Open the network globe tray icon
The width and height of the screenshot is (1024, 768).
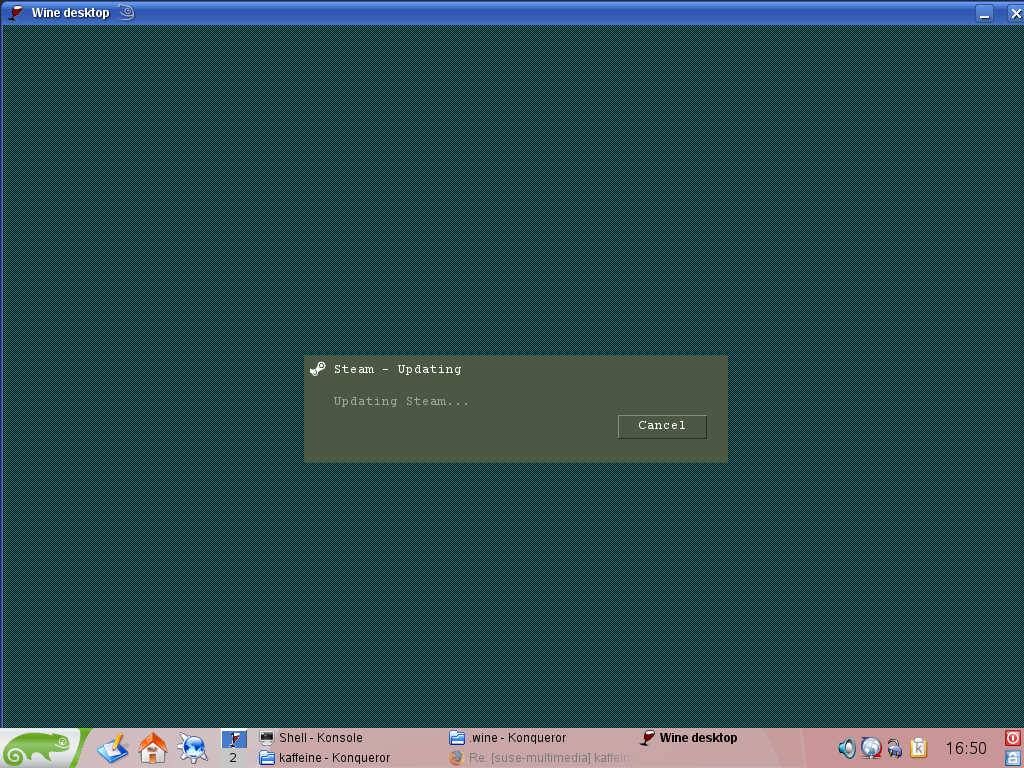pyautogui.click(x=871, y=748)
